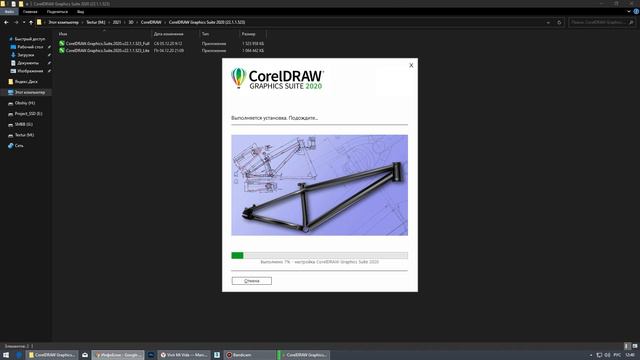Click 'CorelDRAW' breadcrumb in address bar
This screenshot has height=360, width=640.
click(x=151, y=22)
